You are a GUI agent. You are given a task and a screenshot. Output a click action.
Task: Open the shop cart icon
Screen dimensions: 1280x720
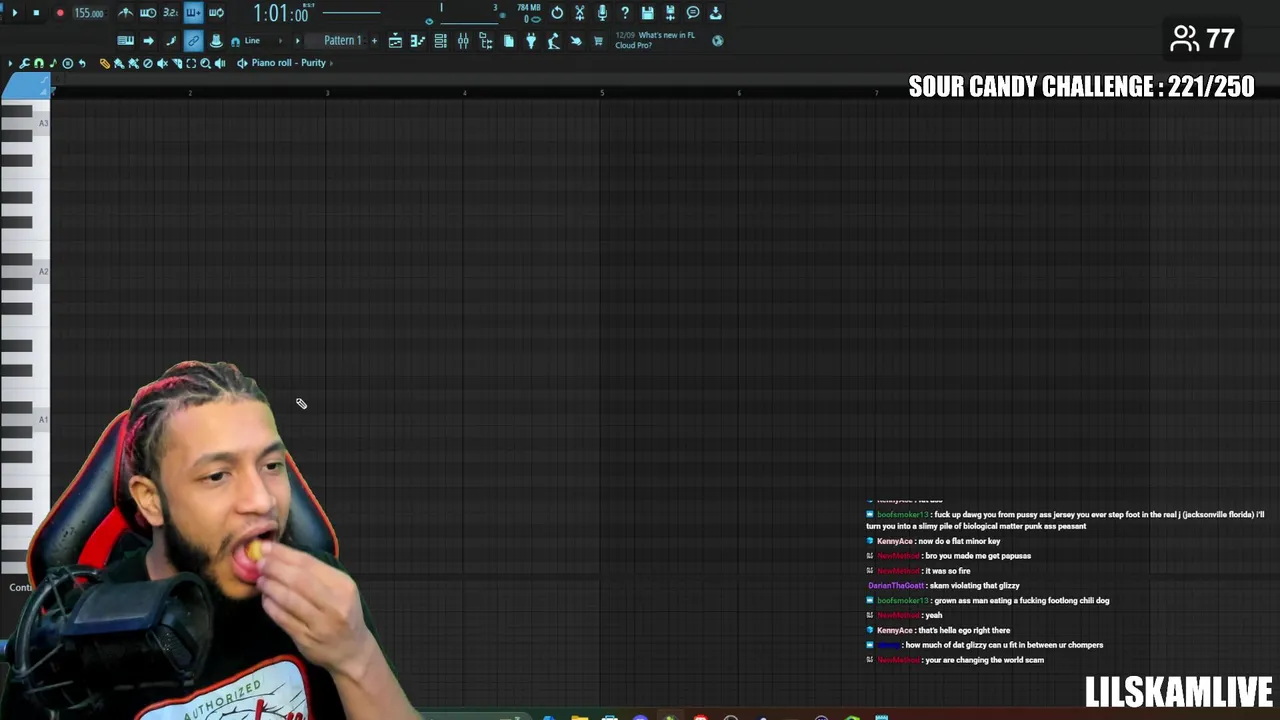(598, 41)
